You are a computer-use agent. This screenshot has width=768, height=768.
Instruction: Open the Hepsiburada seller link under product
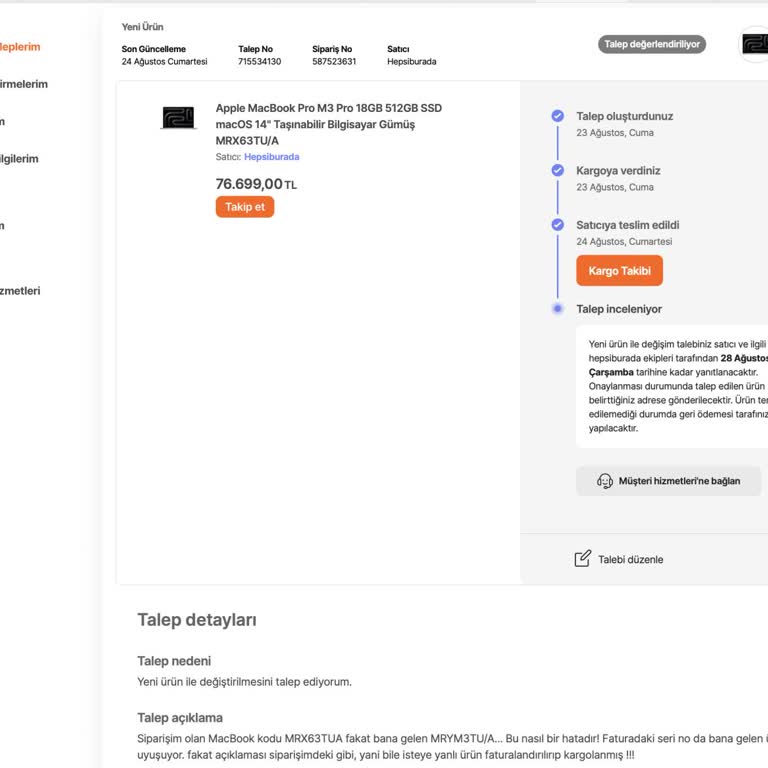click(271, 157)
